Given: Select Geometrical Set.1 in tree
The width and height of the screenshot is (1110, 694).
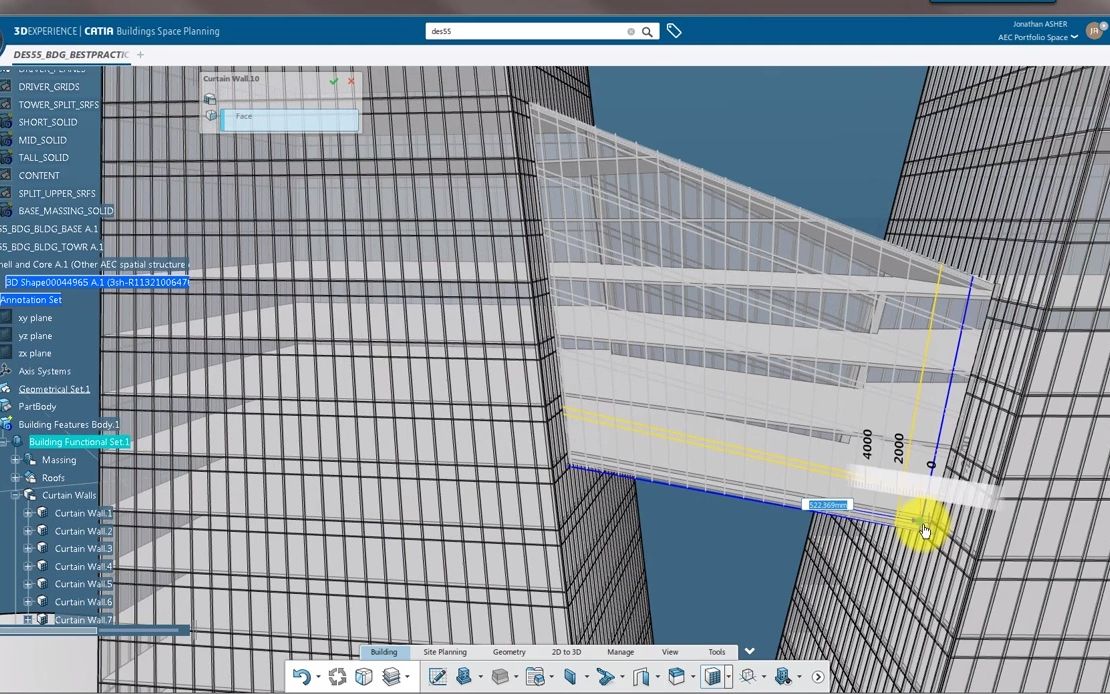Looking at the screenshot, I should coord(55,389).
